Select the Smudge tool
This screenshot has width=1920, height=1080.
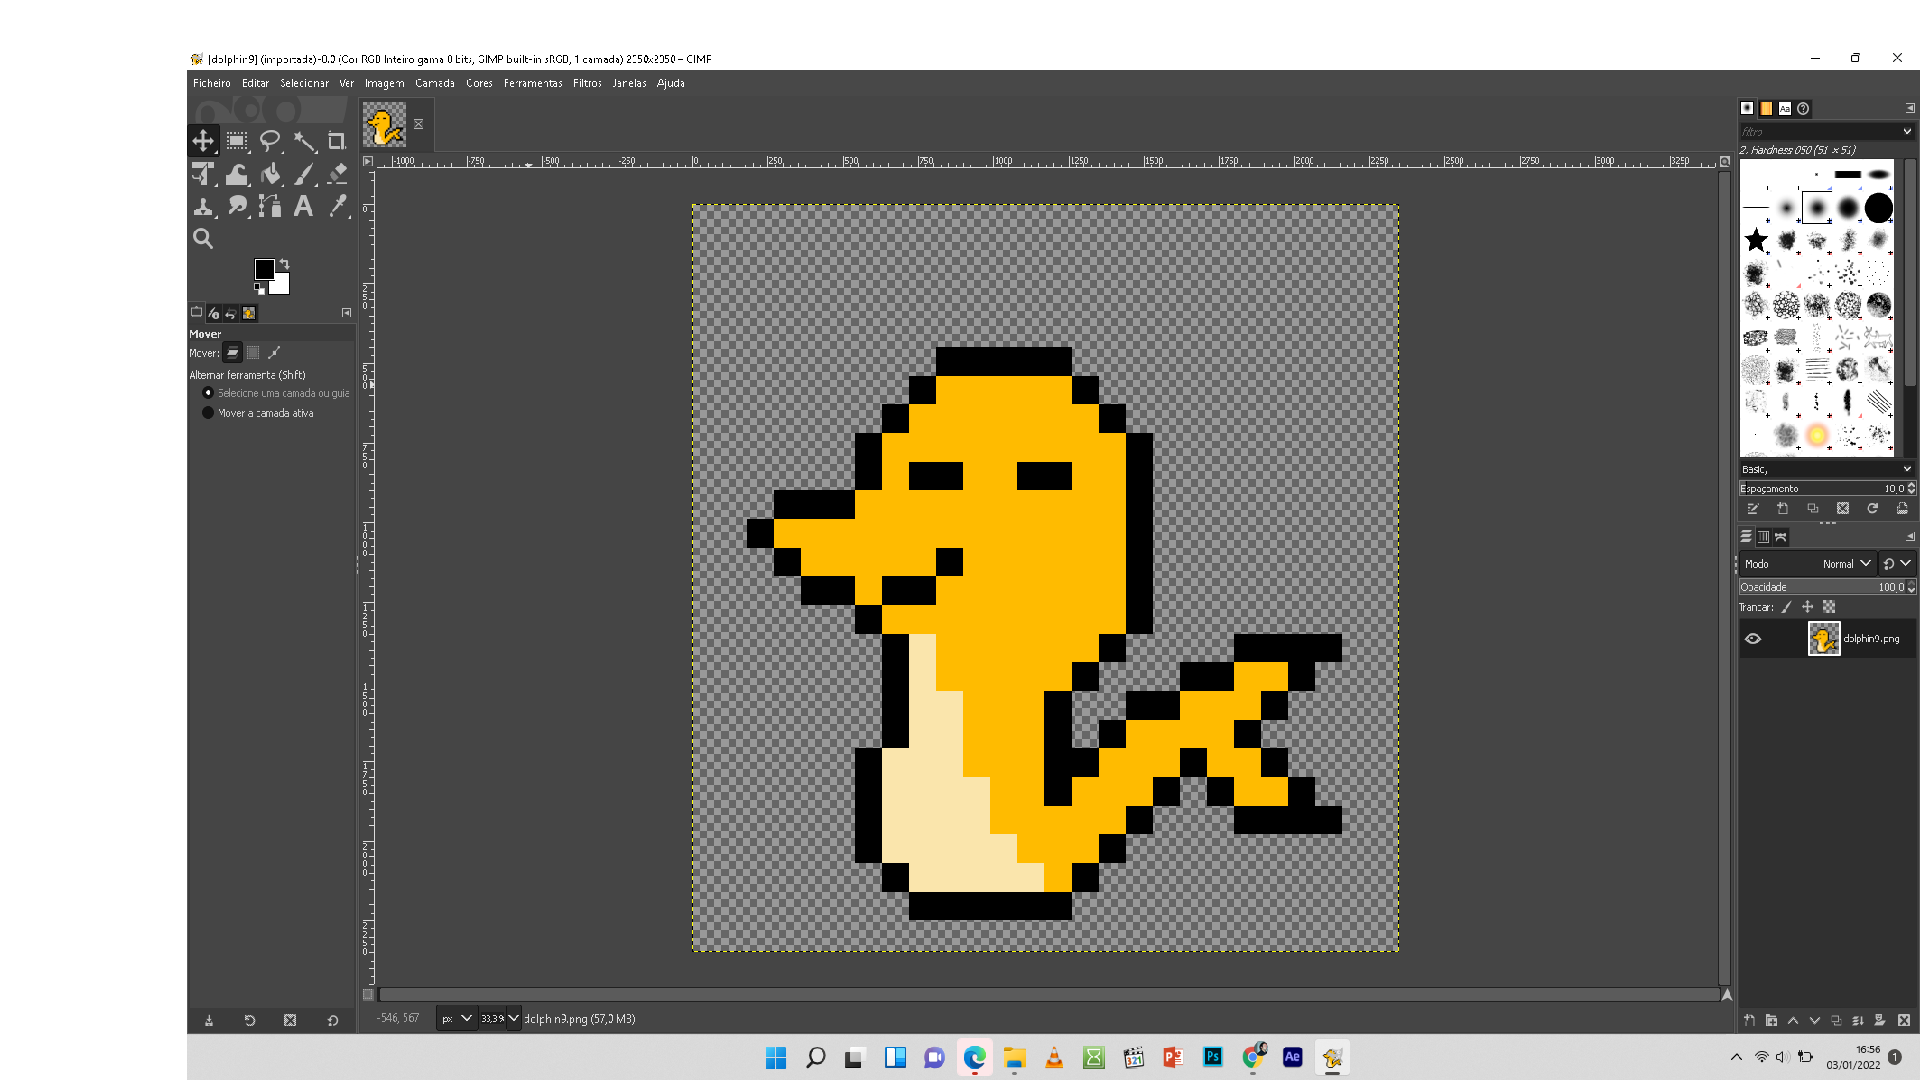pyautogui.click(x=237, y=206)
